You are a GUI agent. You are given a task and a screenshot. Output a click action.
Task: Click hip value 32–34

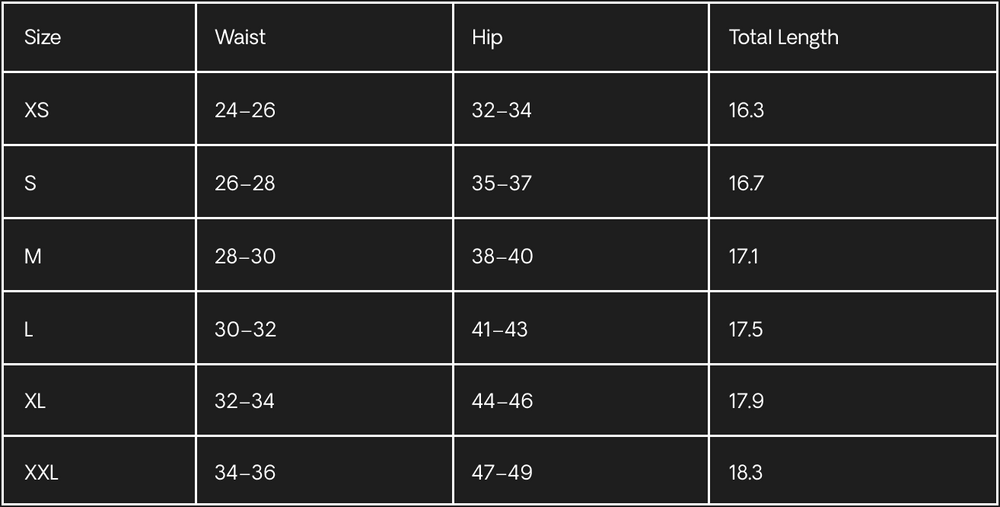[502, 110]
